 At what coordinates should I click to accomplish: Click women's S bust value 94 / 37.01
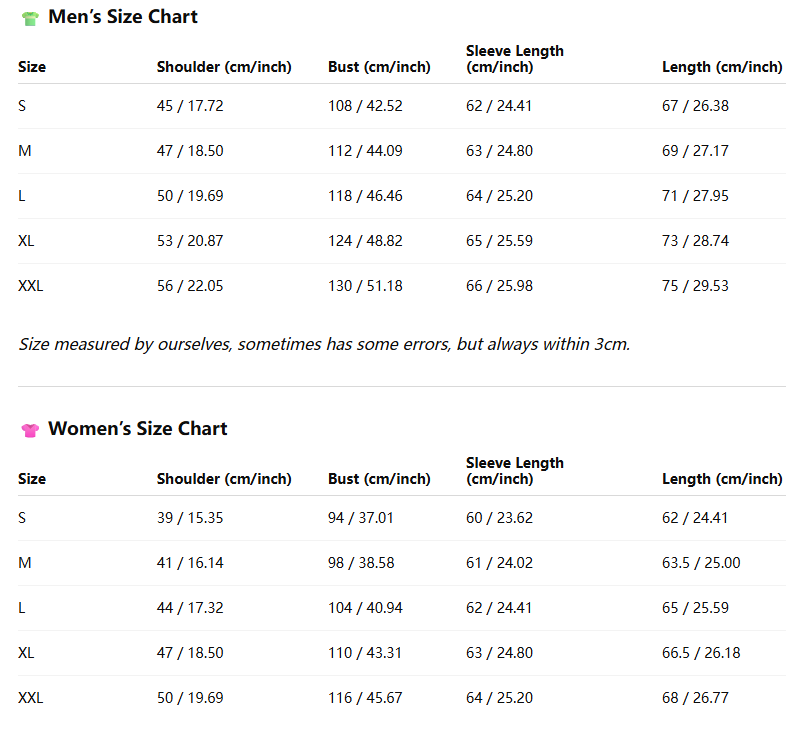click(x=360, y=517)
